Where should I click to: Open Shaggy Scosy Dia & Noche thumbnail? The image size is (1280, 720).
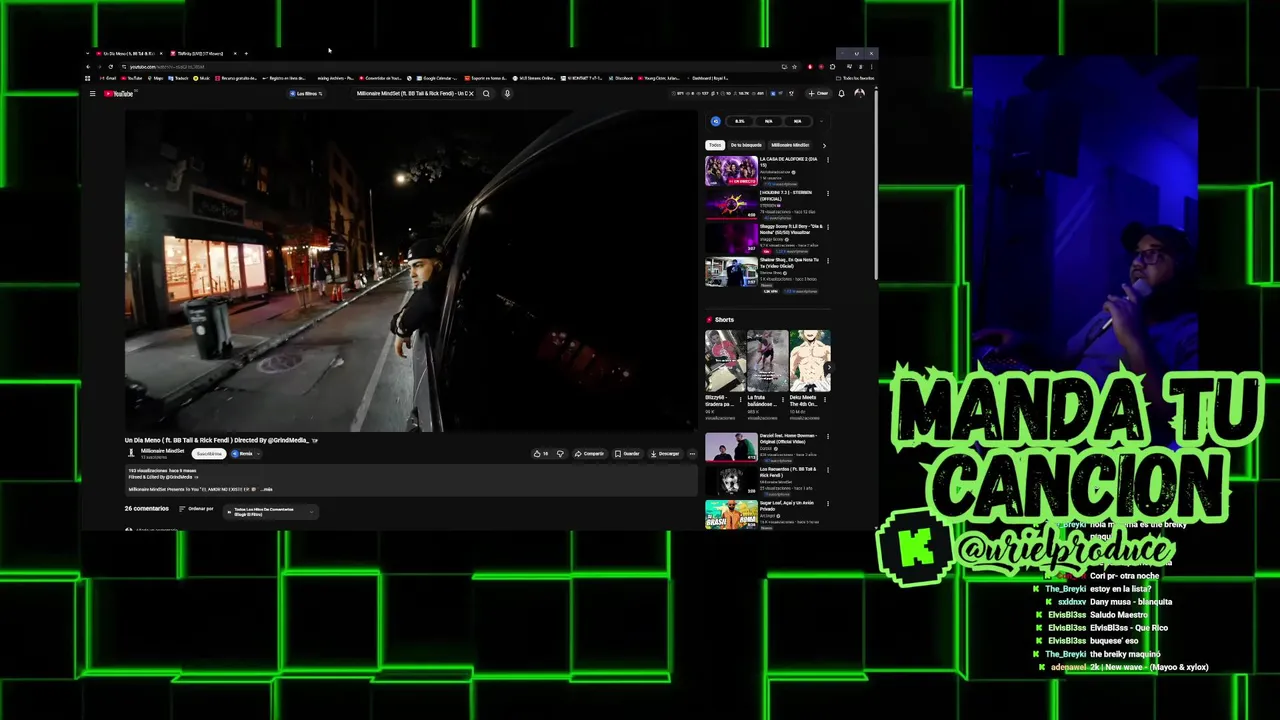(x=731, y=239)
